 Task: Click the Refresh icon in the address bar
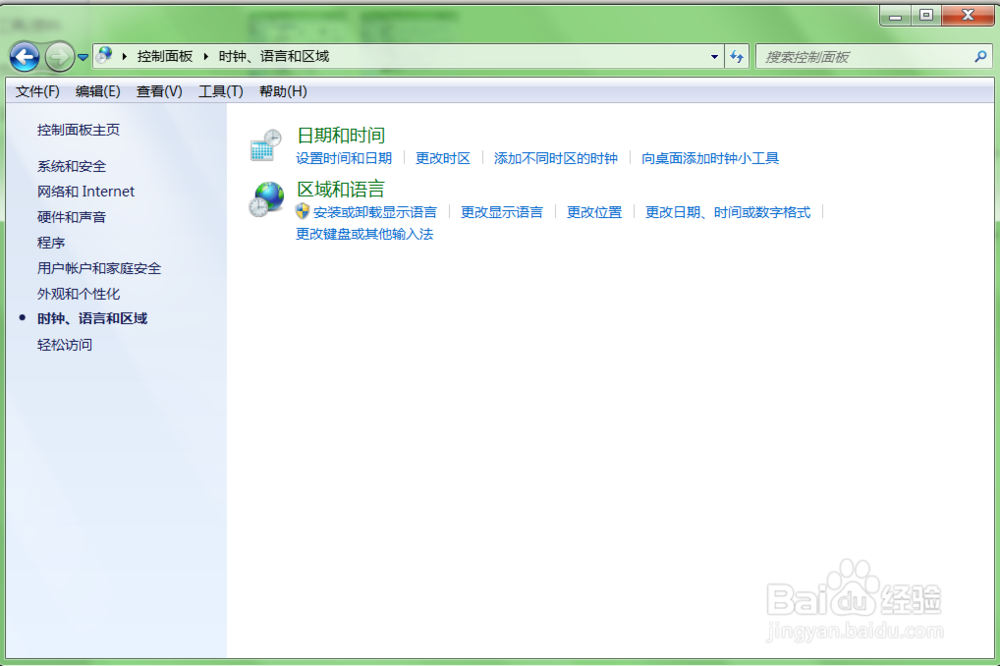[x=737, y=56]
